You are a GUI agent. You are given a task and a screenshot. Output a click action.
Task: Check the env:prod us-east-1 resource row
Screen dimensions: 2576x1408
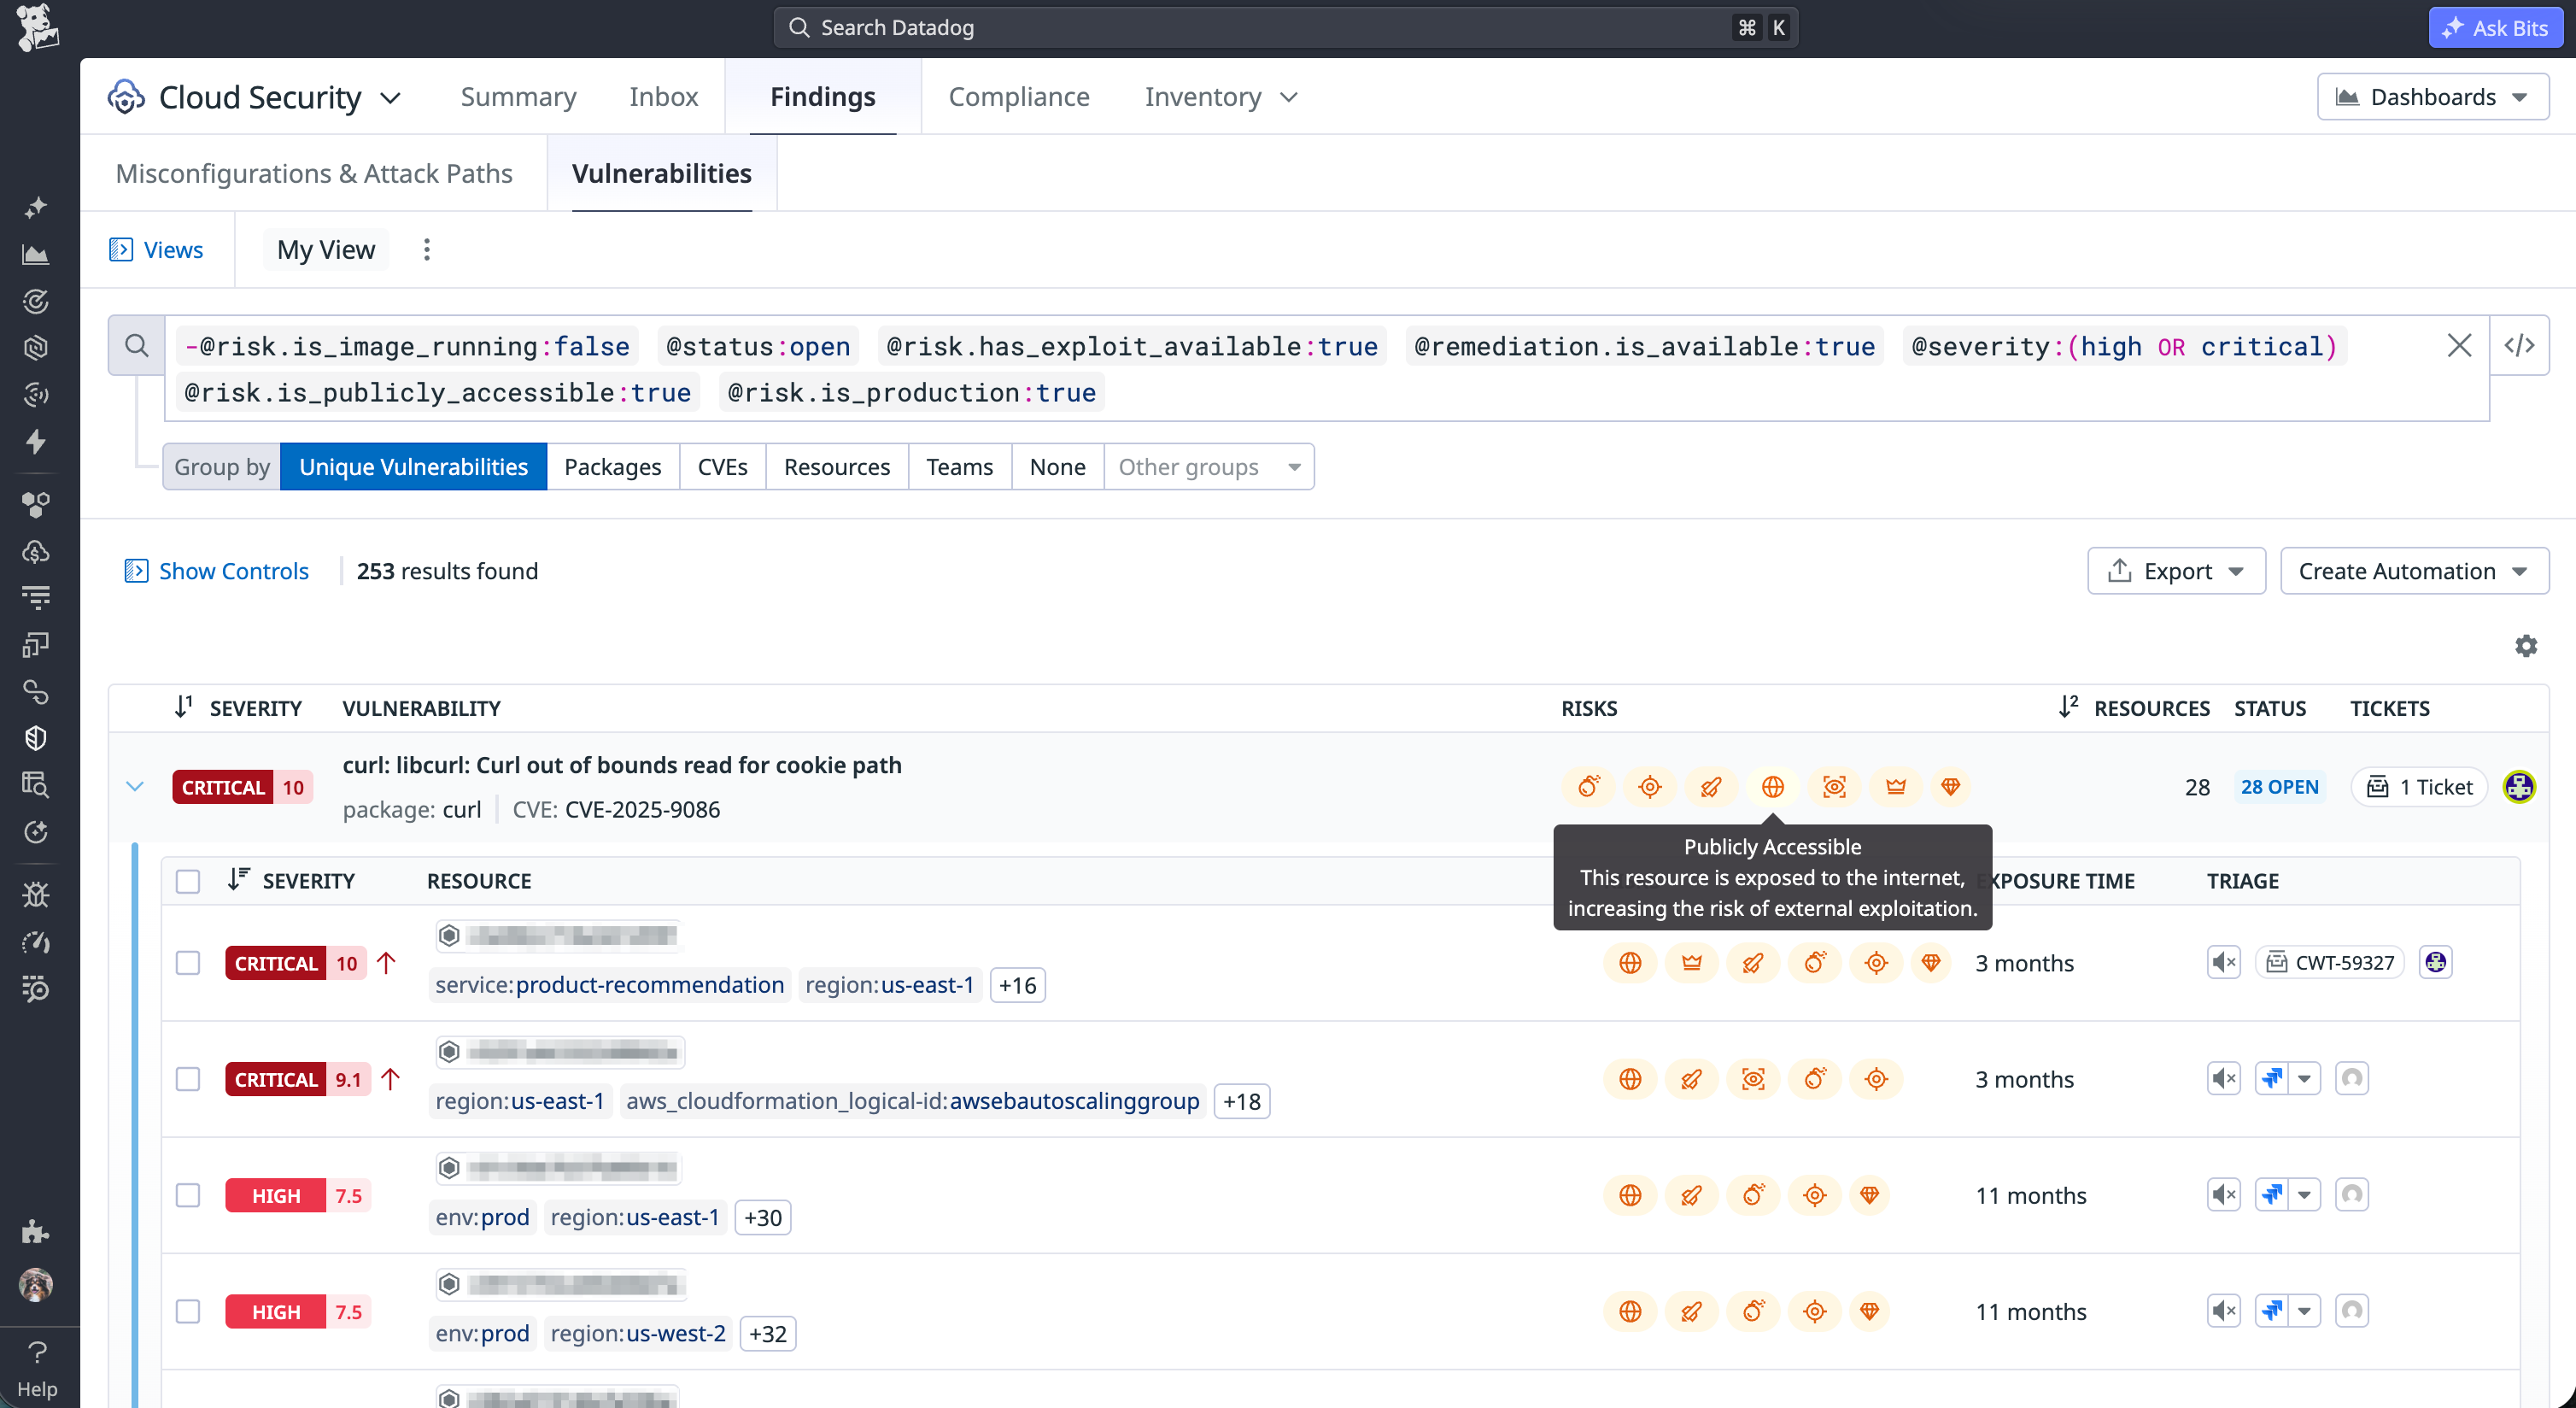pyautogui.click(x=188, y=1195)
